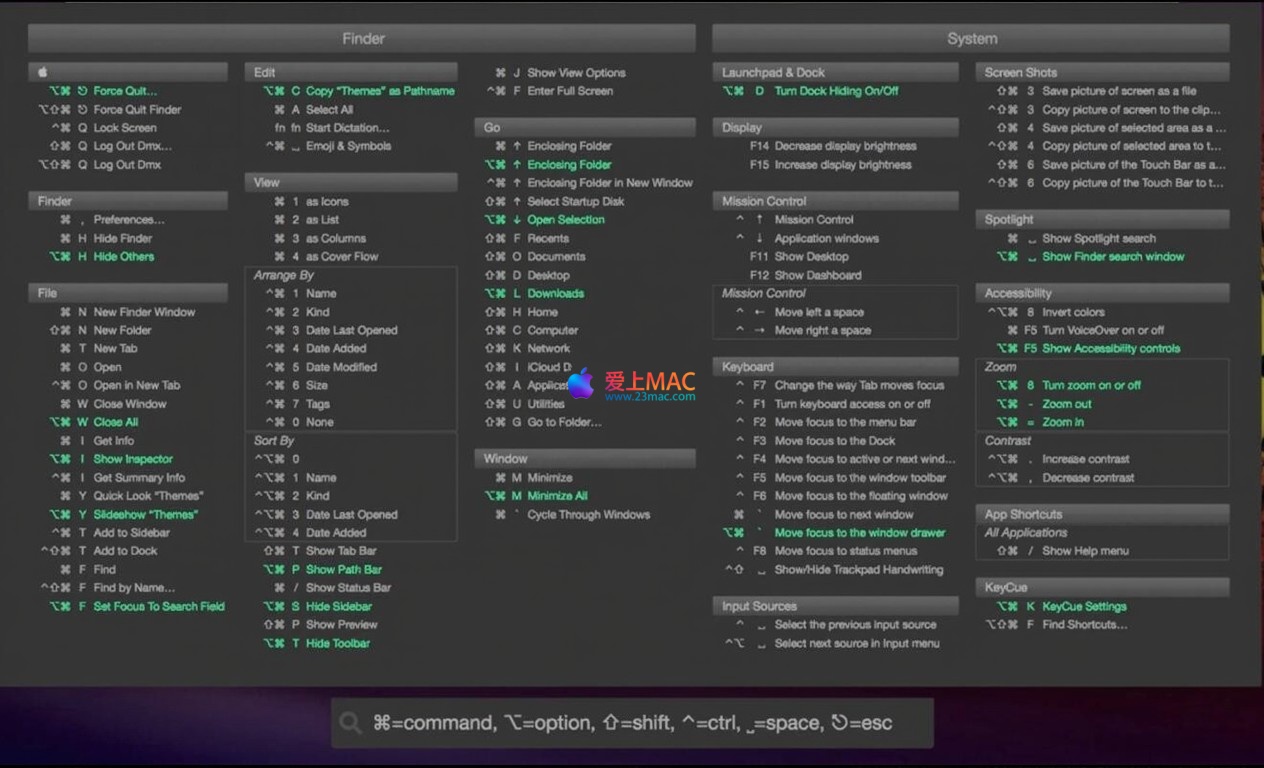The image size is (1264, 768).
Task: Click the 爱上MAC Apple watermark logo
Action: coord(581,383)
